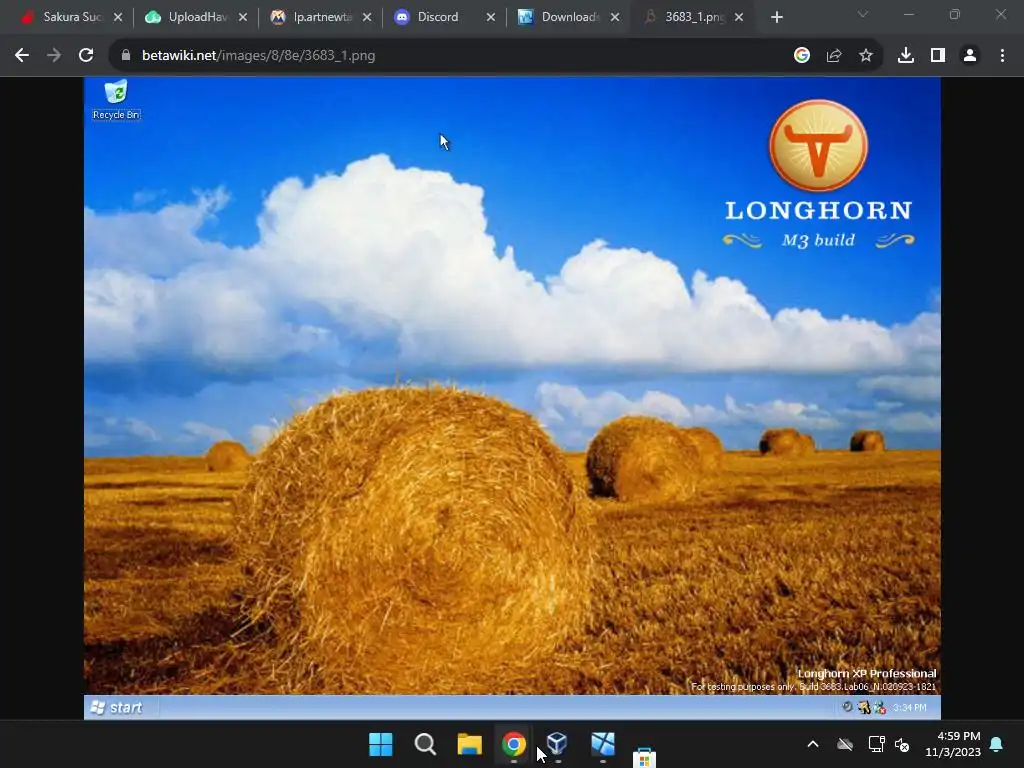1024x768 pixels.
Task: Select the 3683_1.png tab
Action: (x=692, y=17)
